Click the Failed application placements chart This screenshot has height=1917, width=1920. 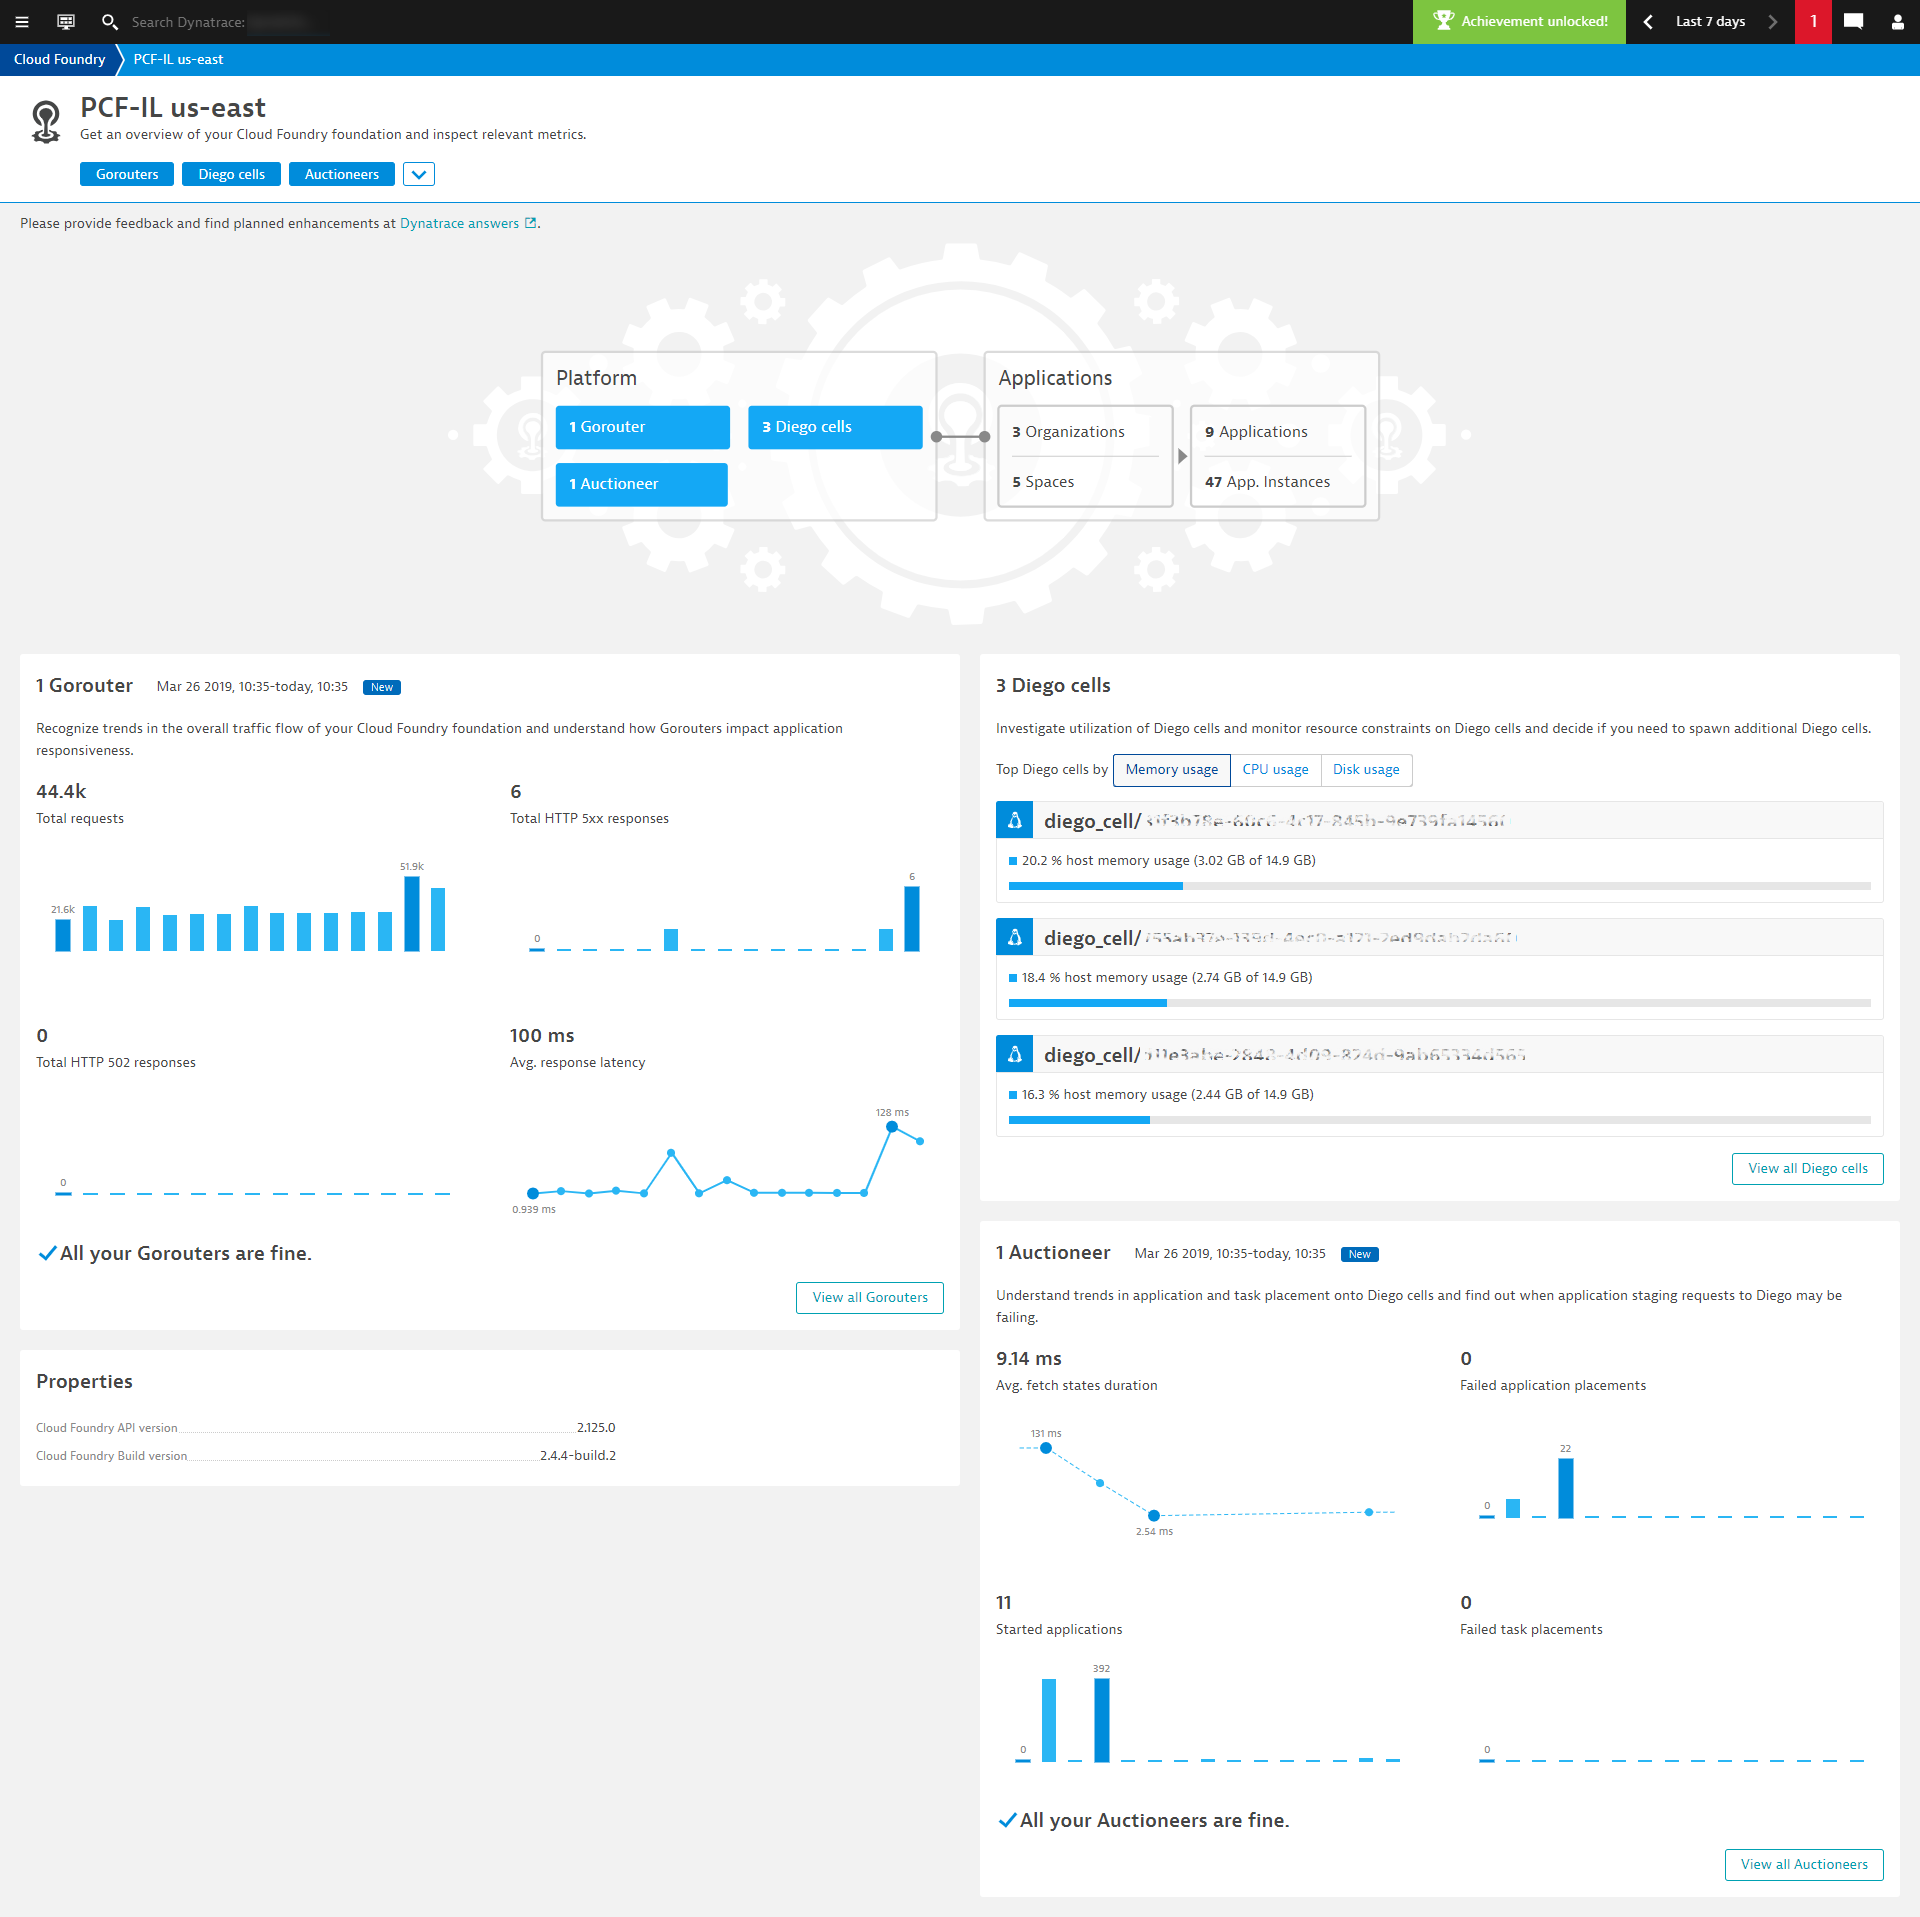(1670, 1482)
